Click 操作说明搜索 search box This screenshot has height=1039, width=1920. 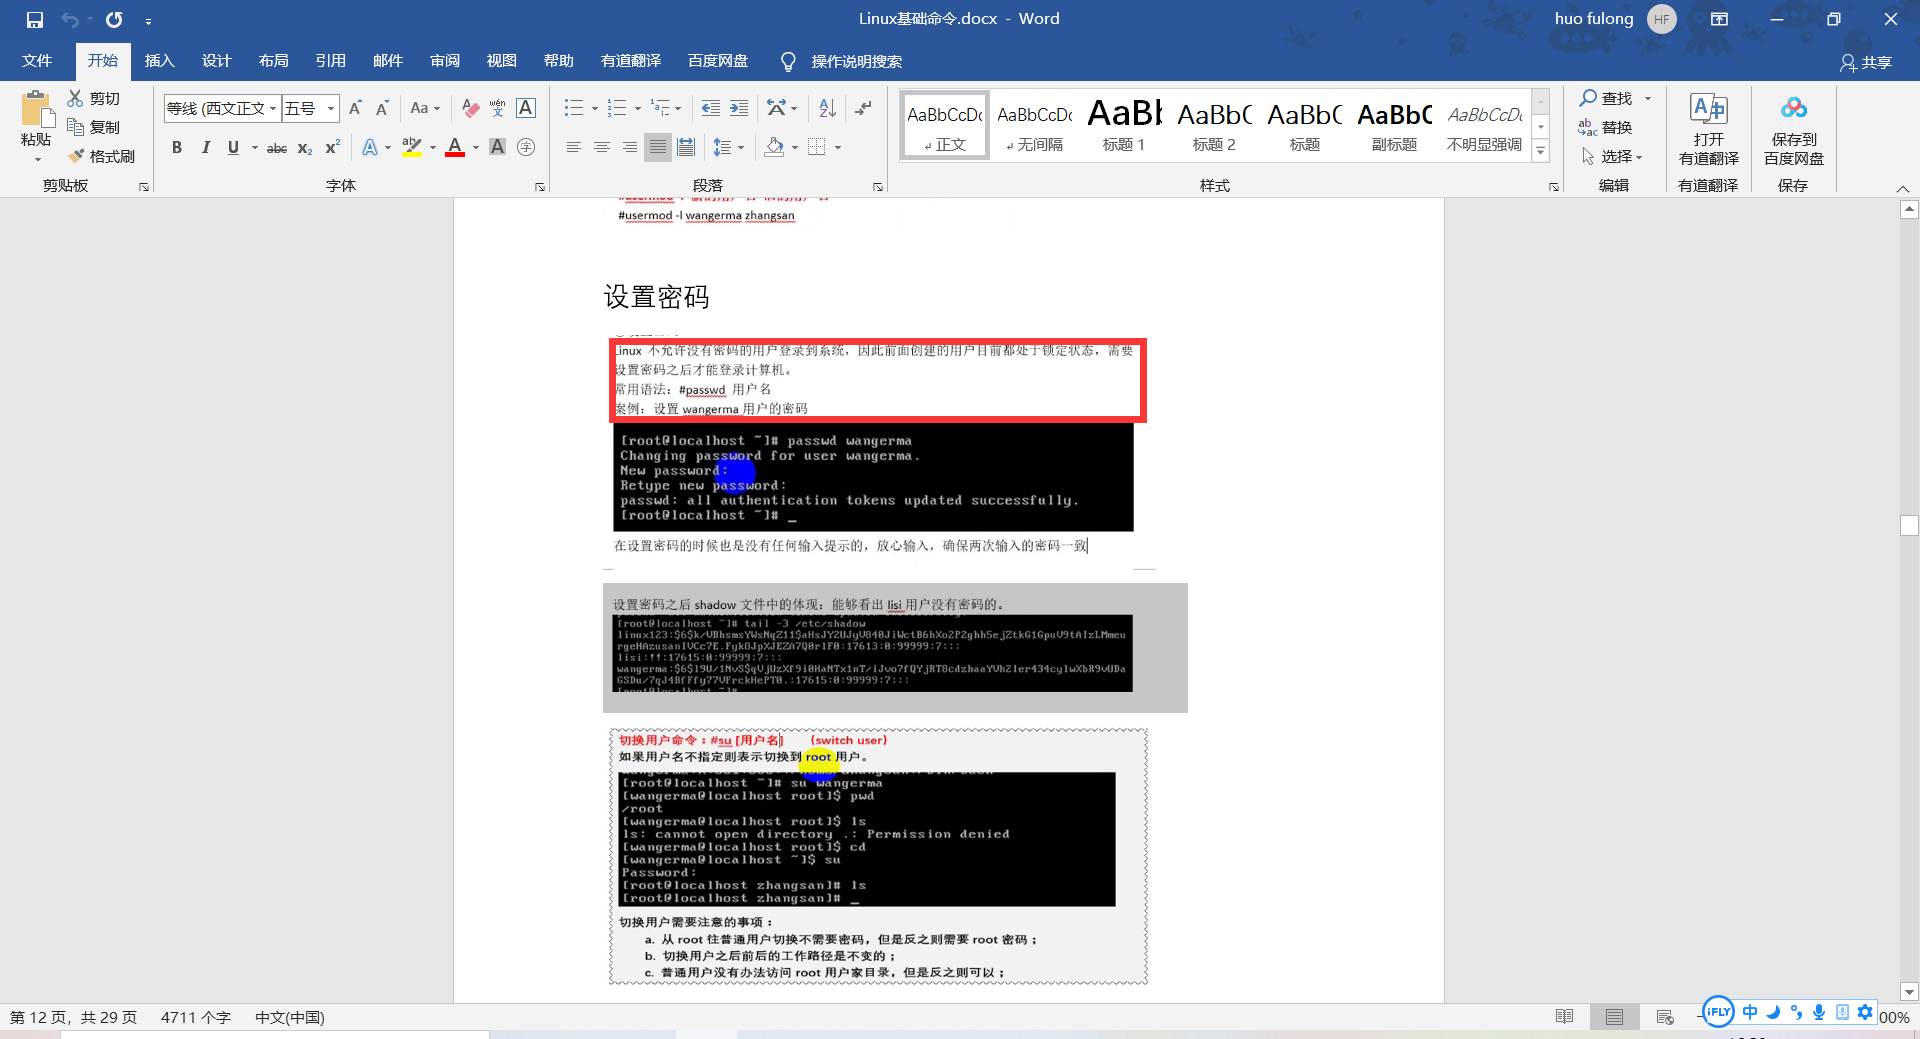pyautogui.click(x=841, y=62)
